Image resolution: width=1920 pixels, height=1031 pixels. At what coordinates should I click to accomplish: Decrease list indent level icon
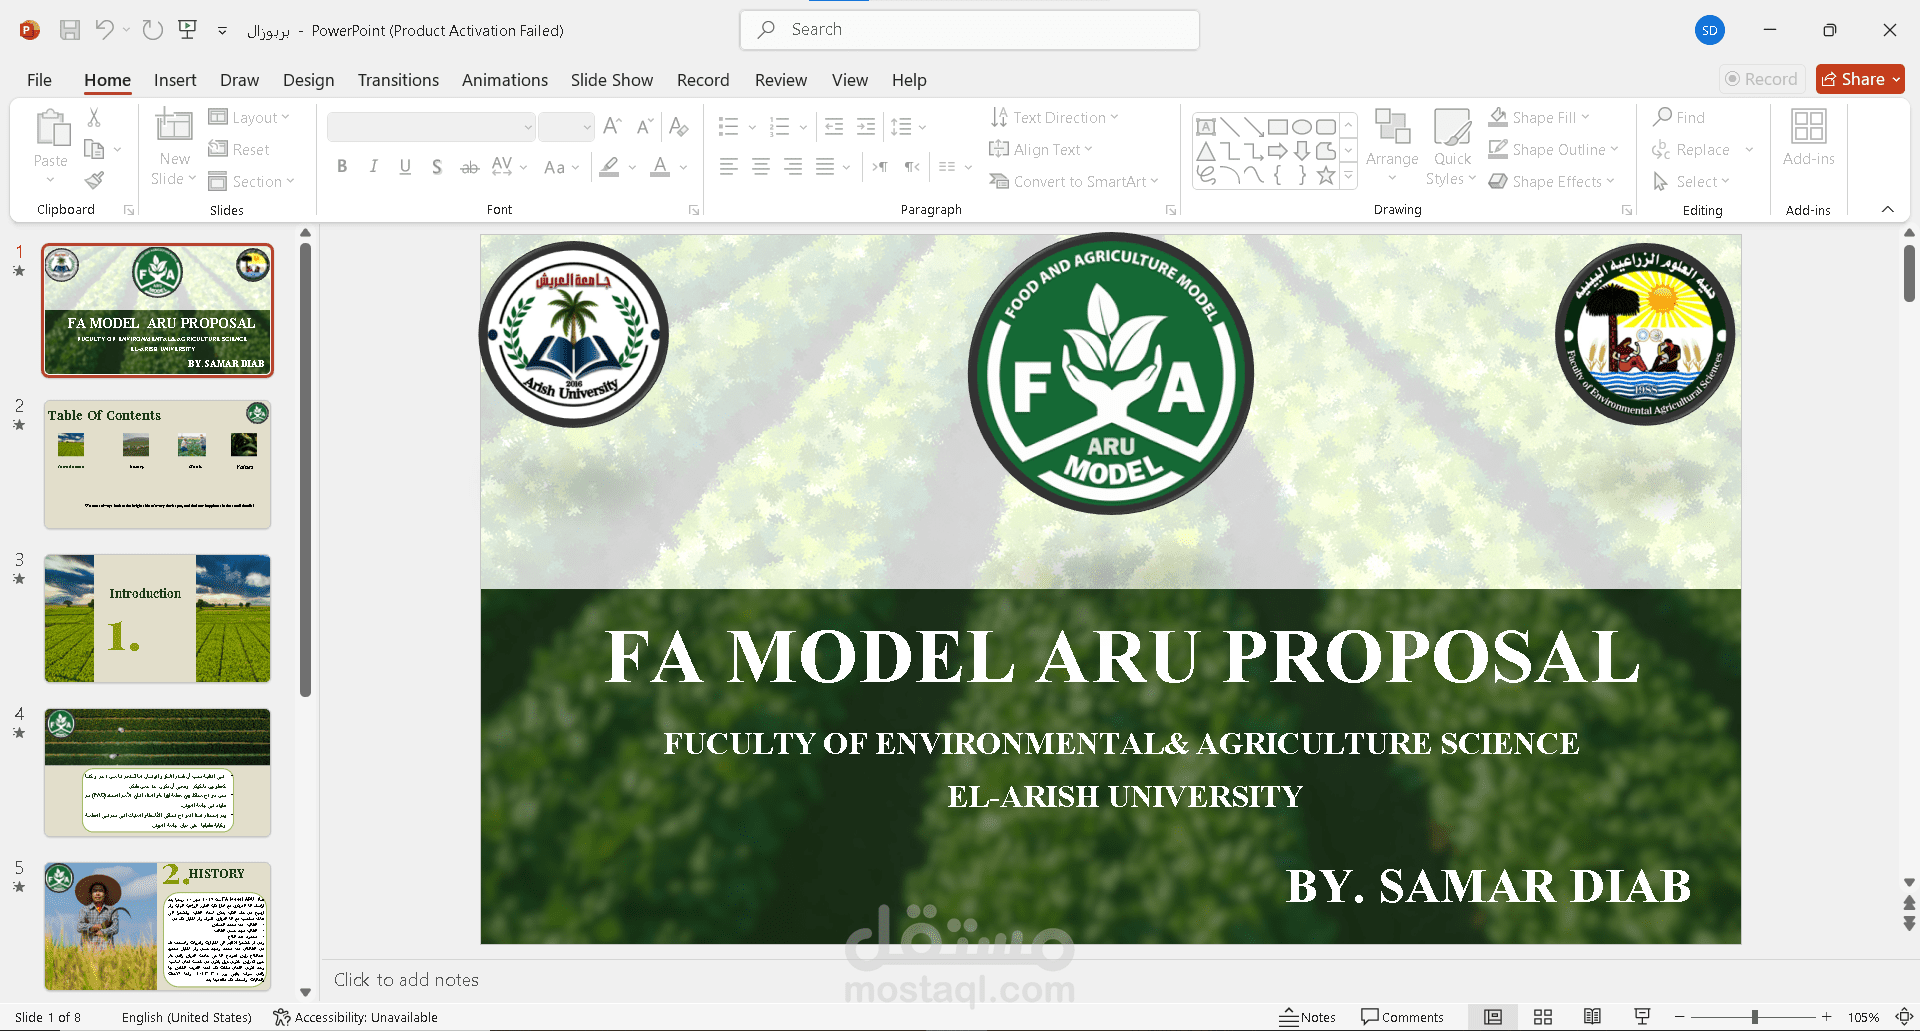point(834,126)
